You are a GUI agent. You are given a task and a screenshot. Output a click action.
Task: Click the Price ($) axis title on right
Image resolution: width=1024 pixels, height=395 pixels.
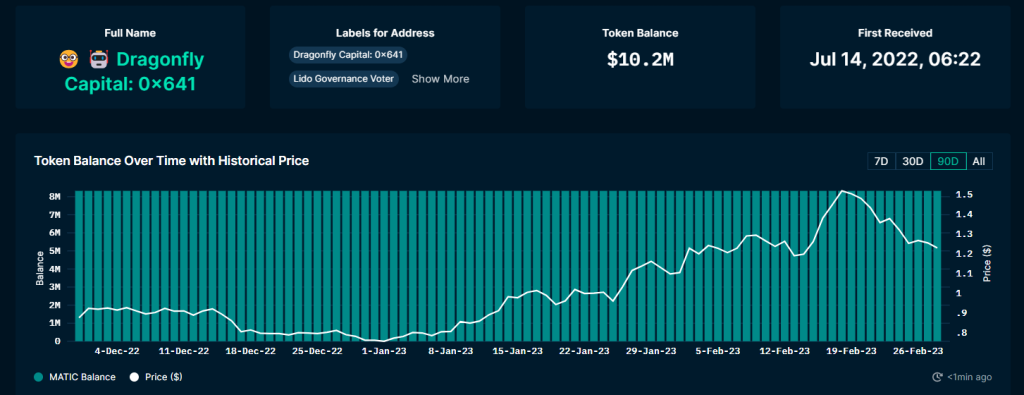(x=987, y=263)
